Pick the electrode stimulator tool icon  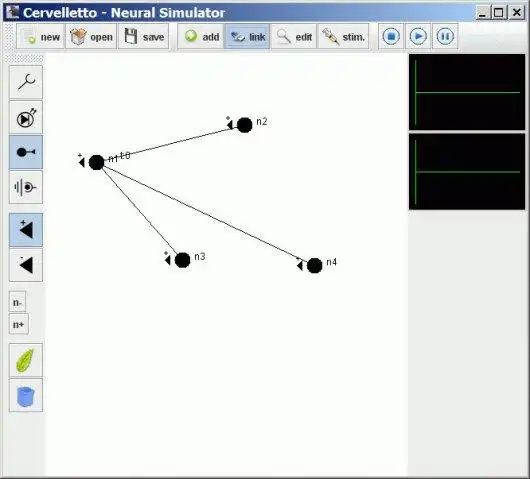pos(26,187)
